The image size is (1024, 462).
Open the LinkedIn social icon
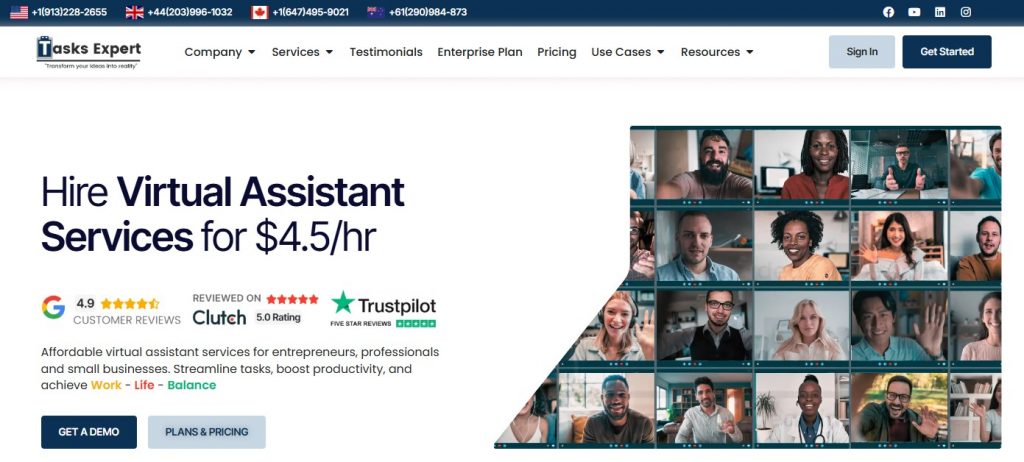pos(940,12)
